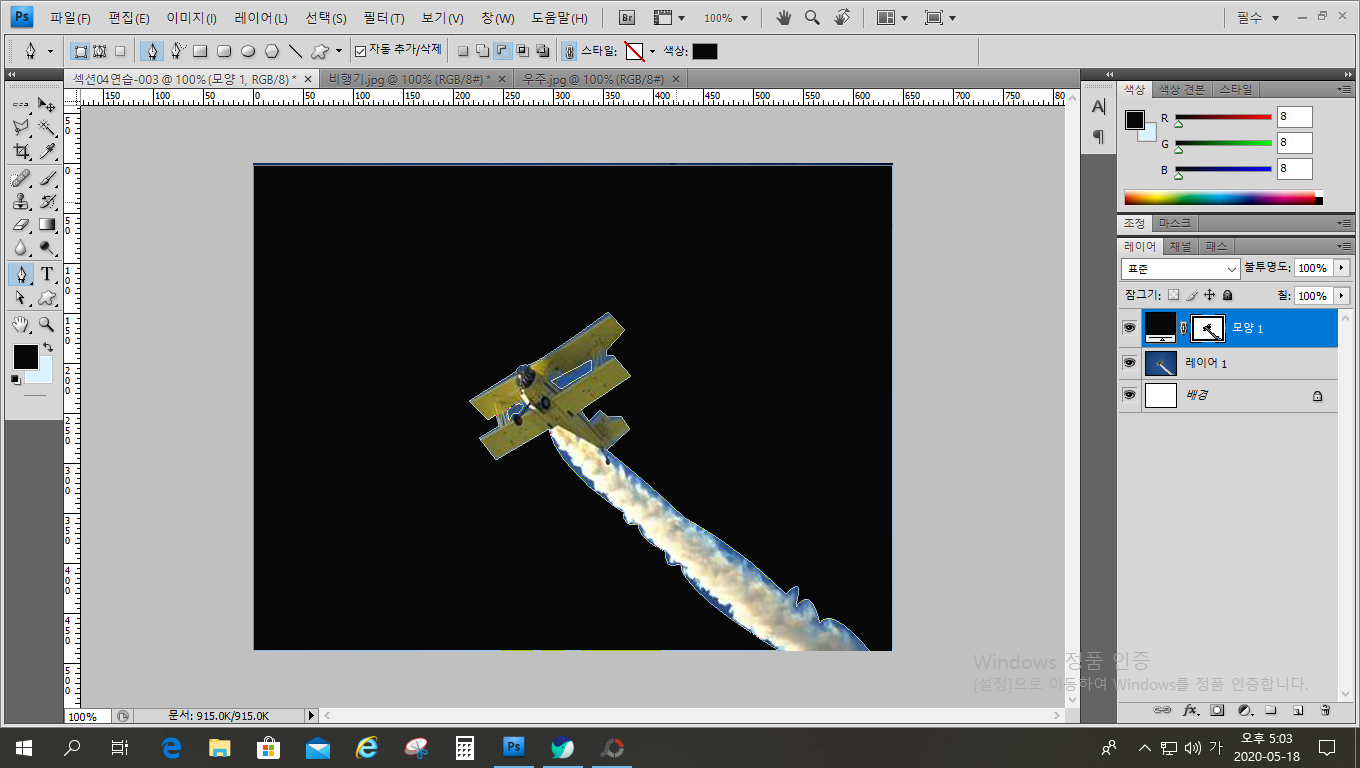Open blend mode dropdown 표준
The height and width of the screenshot is (768, 1360).
click(x=1181, y=269)
